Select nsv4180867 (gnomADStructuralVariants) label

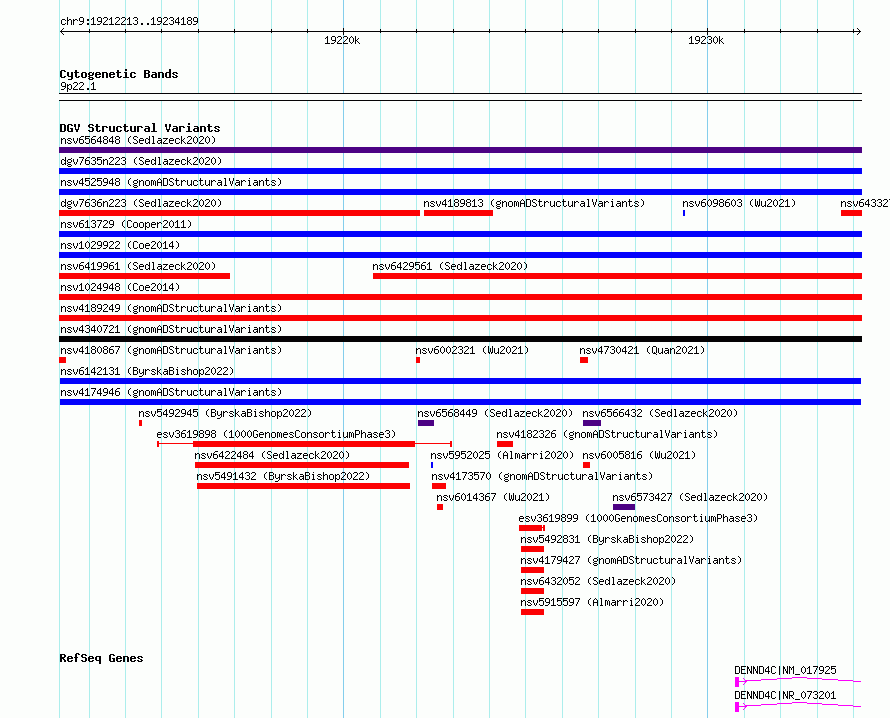click(x=171, y=350)
